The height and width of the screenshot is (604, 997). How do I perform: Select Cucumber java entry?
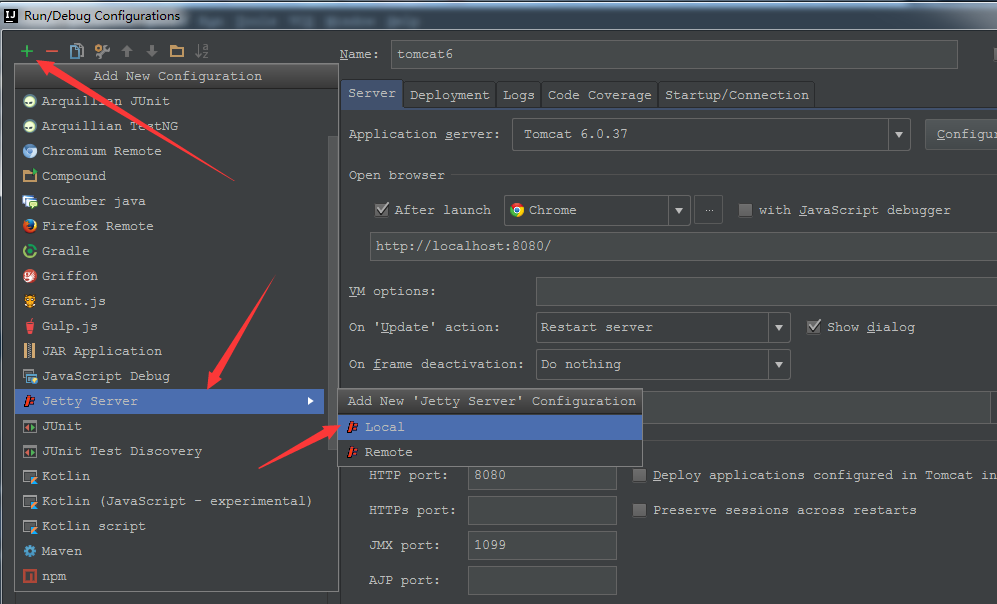pos(170,201)
